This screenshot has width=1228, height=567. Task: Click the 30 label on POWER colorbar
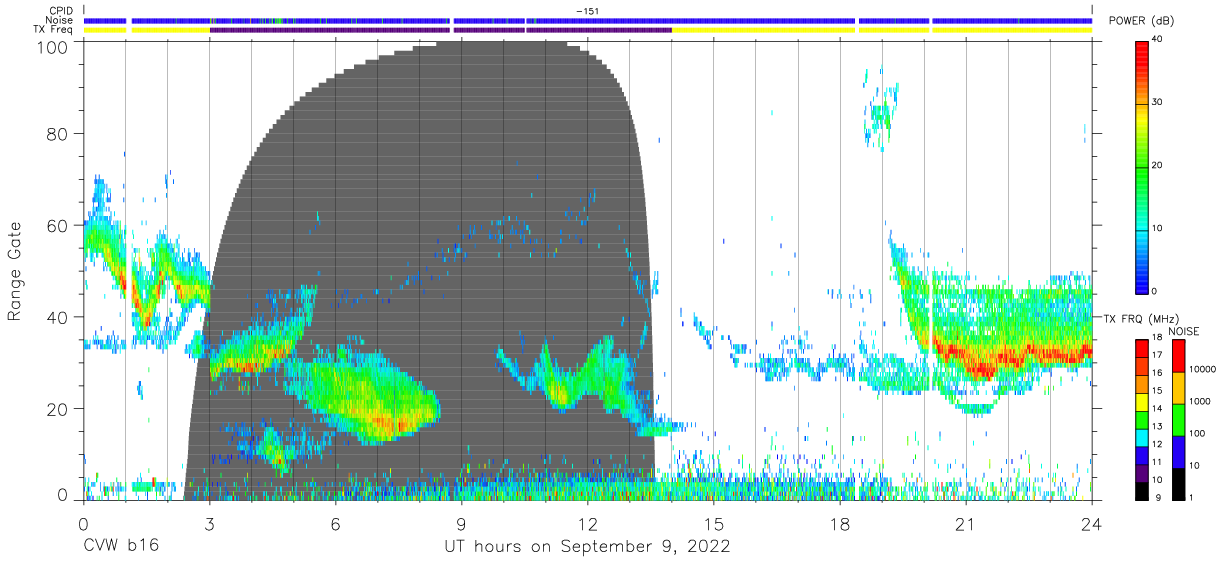[x=1158, y=103]
